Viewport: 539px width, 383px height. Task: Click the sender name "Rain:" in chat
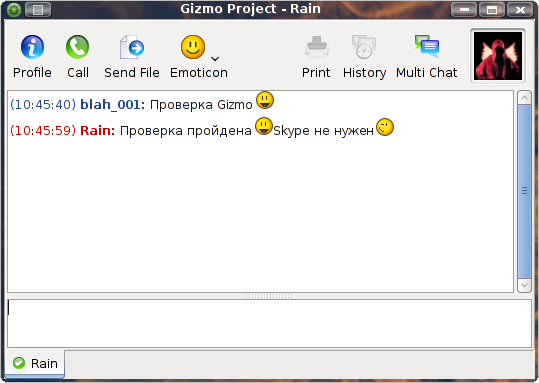pyautogui.click(x=97, y=131)
